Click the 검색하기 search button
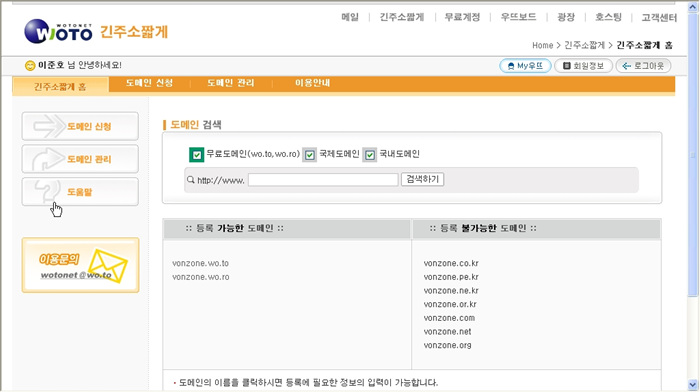Viewport: 700px width, 392px height. (x=422, y=179)
